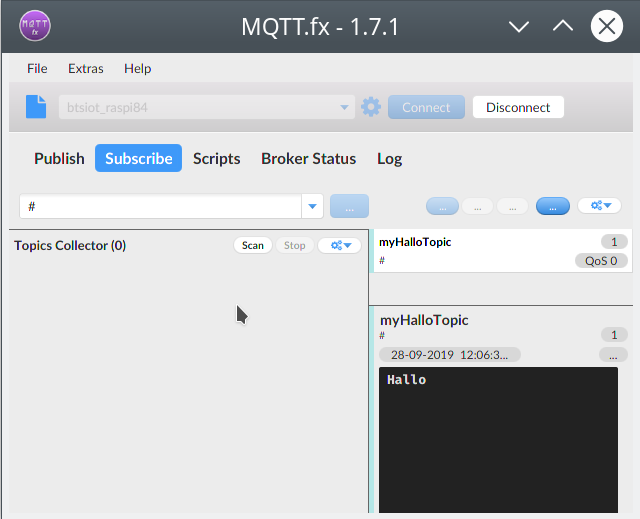This screenshot has width=640, height=519.
Task: Select the myHalloTopic subscription list entry
Action: click(501, 251)
